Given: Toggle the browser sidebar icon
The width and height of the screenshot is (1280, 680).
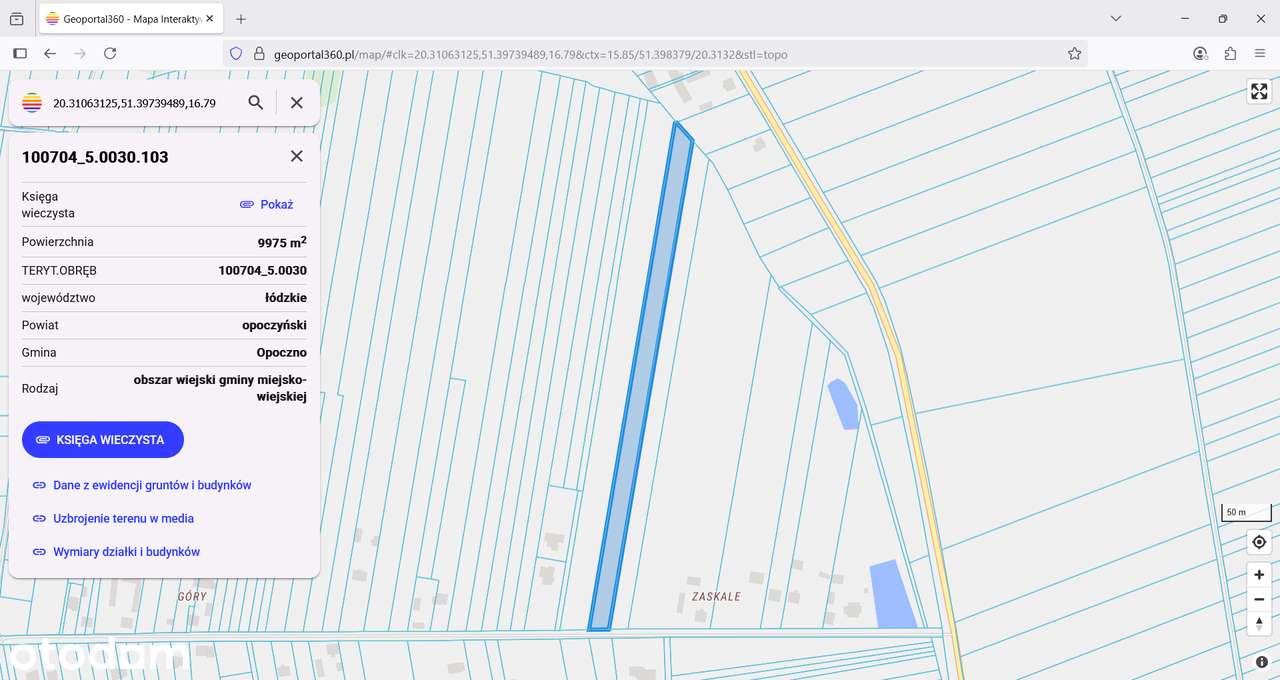Looking at the screenshot, I should (19, 54).
